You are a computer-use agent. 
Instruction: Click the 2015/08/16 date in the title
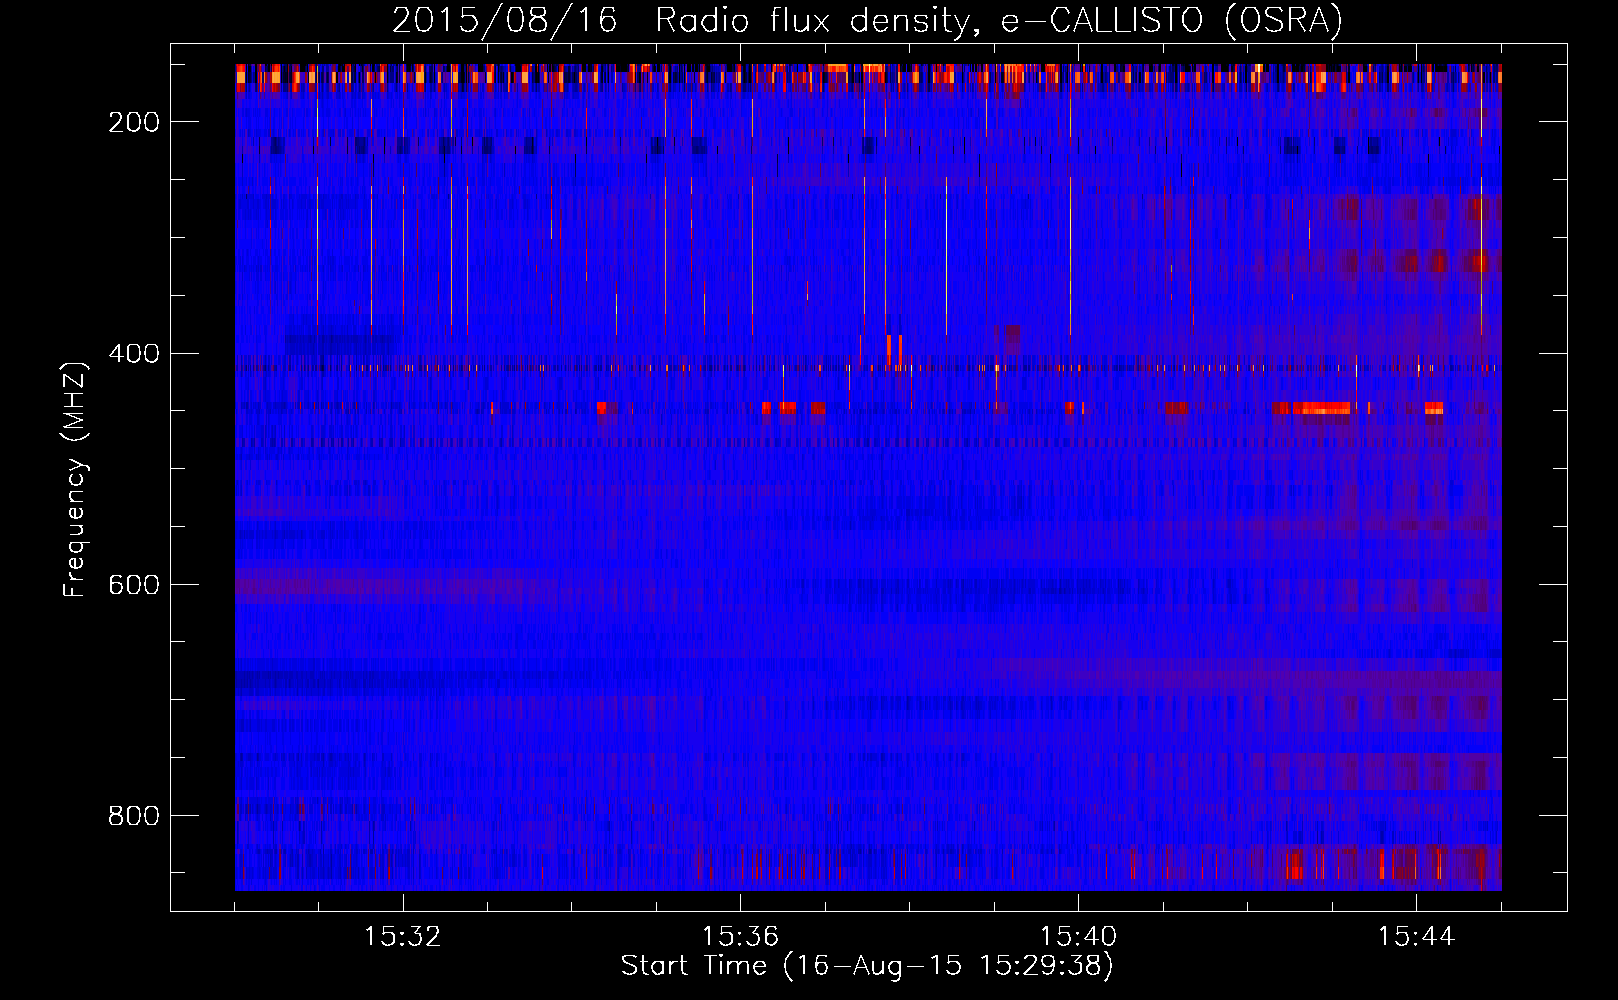pos(504,20)
